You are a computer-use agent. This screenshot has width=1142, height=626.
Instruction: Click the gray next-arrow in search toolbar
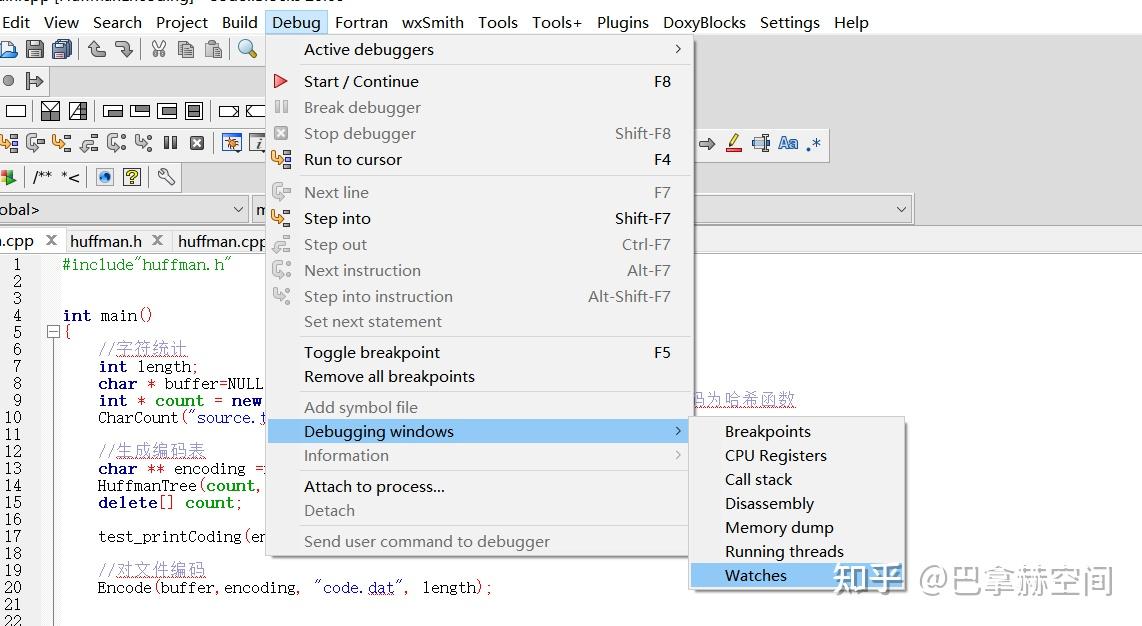[706, 143]
